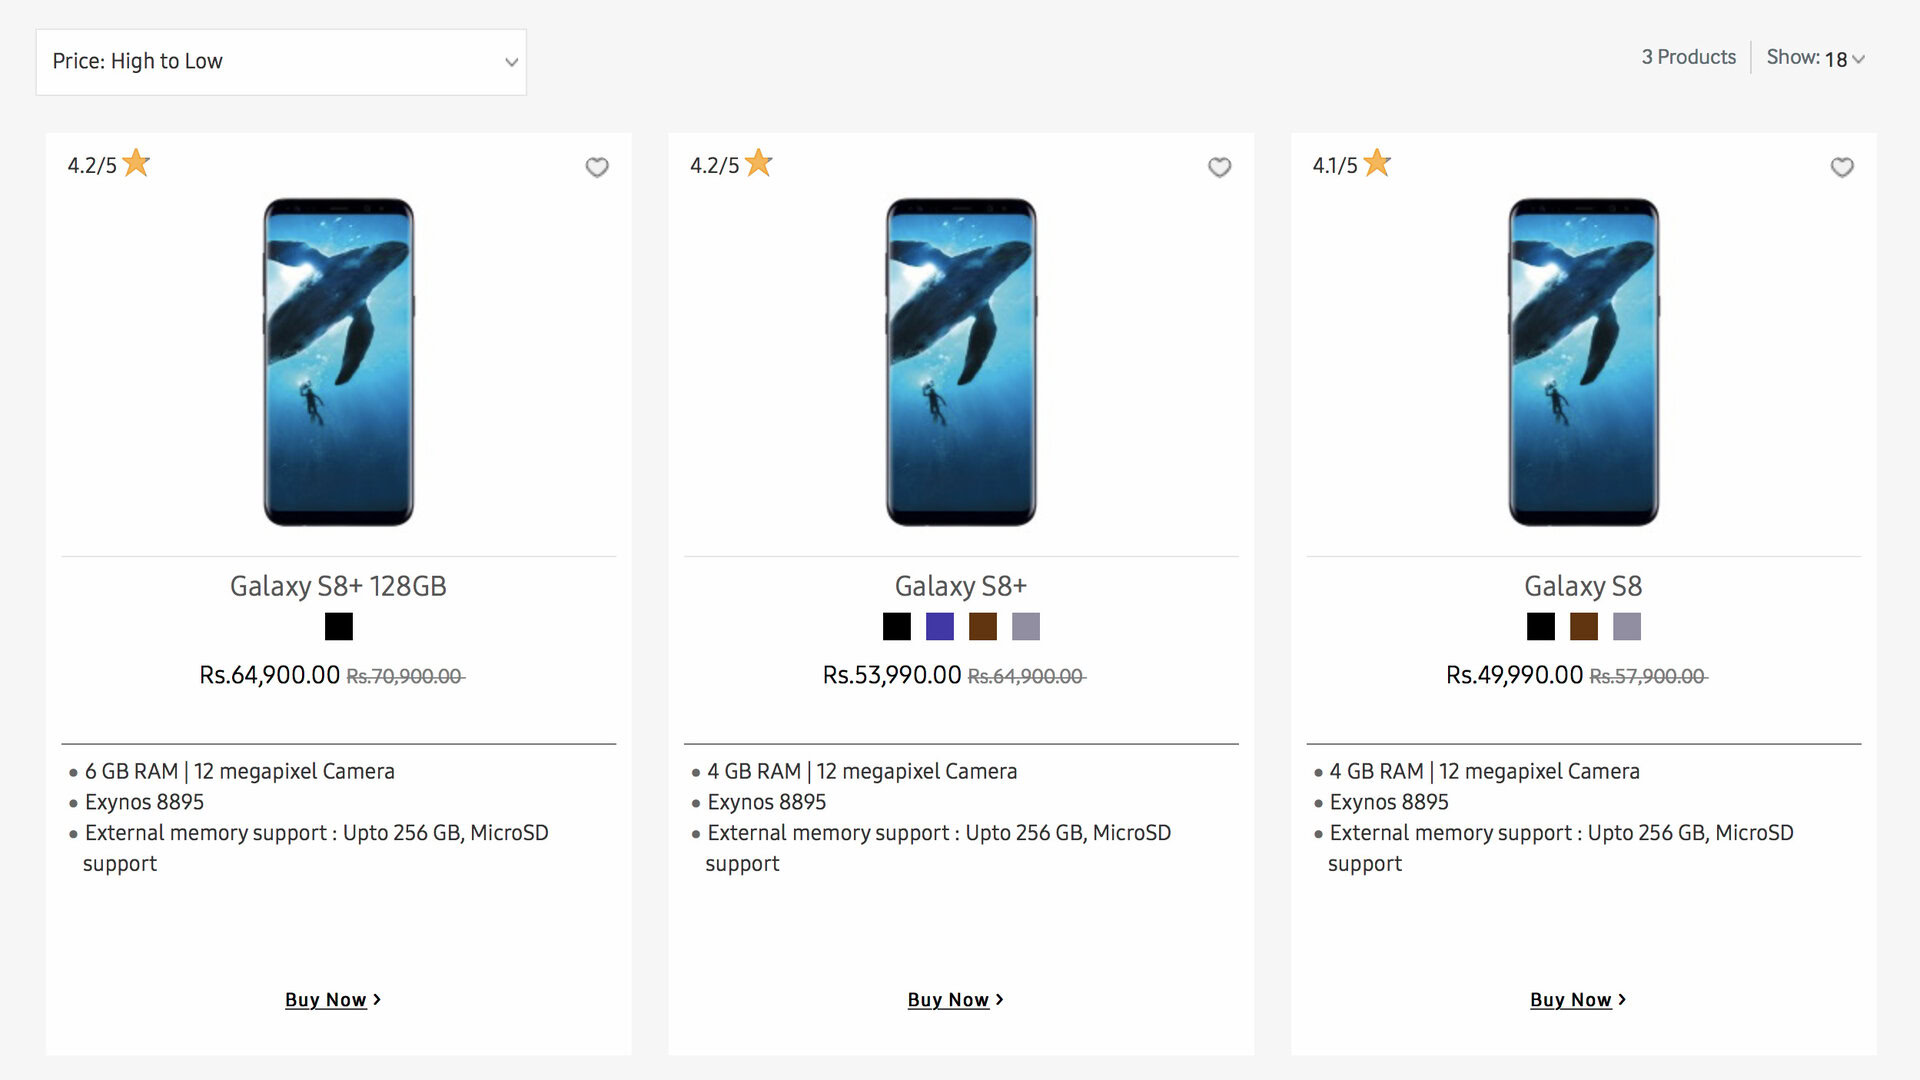Open the Price: High to Low sort dropdown
1920x1080 pixels.
tap(281, 62)
